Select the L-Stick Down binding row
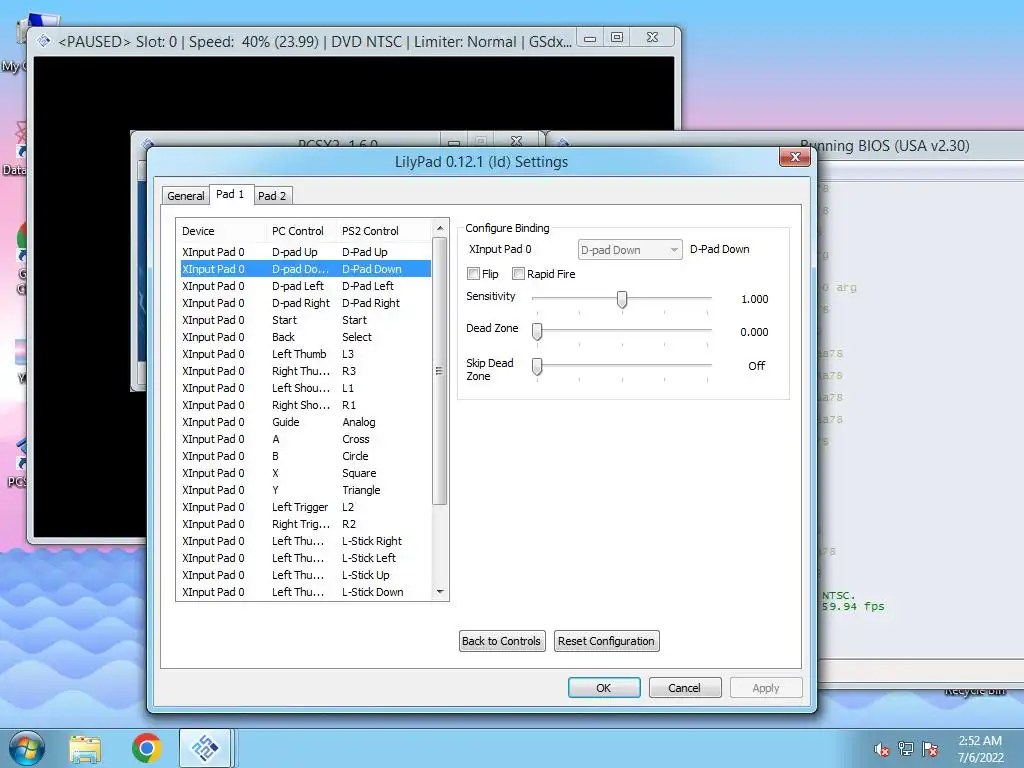Viewport: 1024px width, 768px height. (x=305, y=592)
